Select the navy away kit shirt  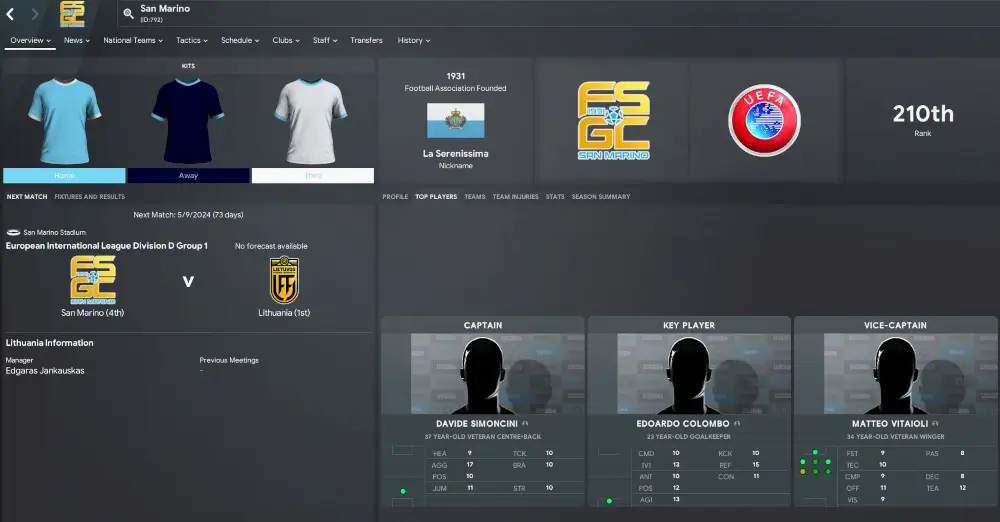(188, 120)
